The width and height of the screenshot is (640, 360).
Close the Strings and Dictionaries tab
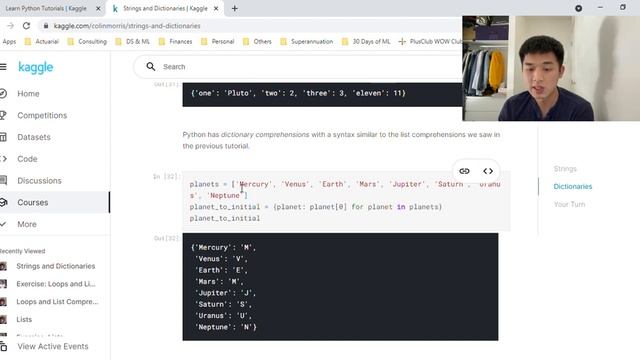216,8
